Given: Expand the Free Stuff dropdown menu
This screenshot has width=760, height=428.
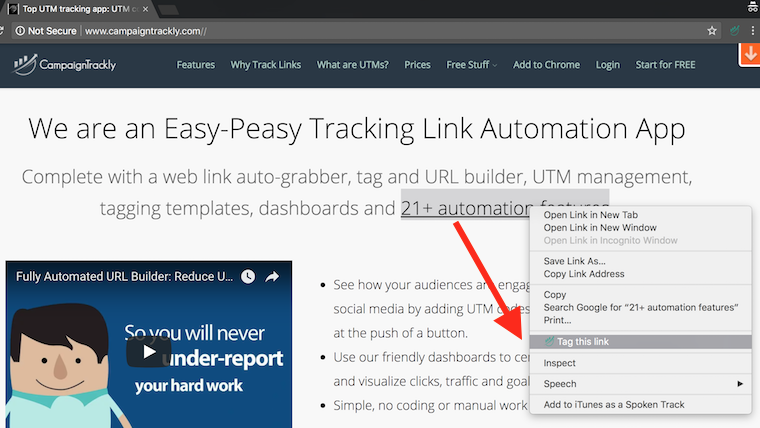Looking at the screenshot, I should [x=472, y=64].
